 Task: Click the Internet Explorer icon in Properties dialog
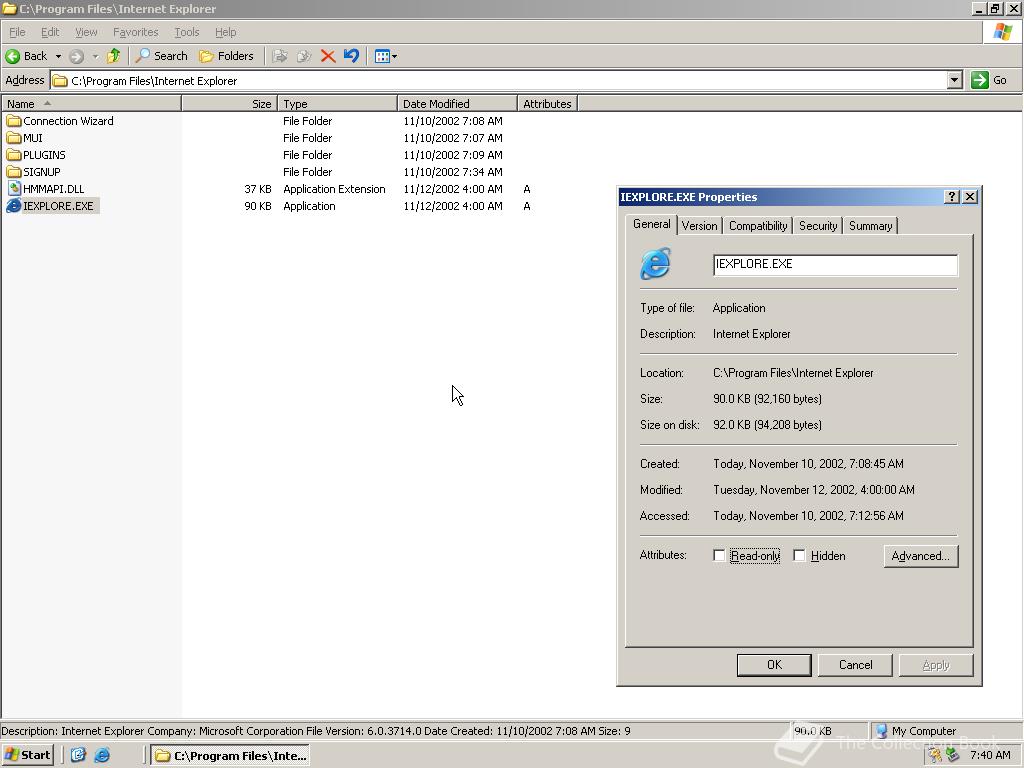pos(656,263)
